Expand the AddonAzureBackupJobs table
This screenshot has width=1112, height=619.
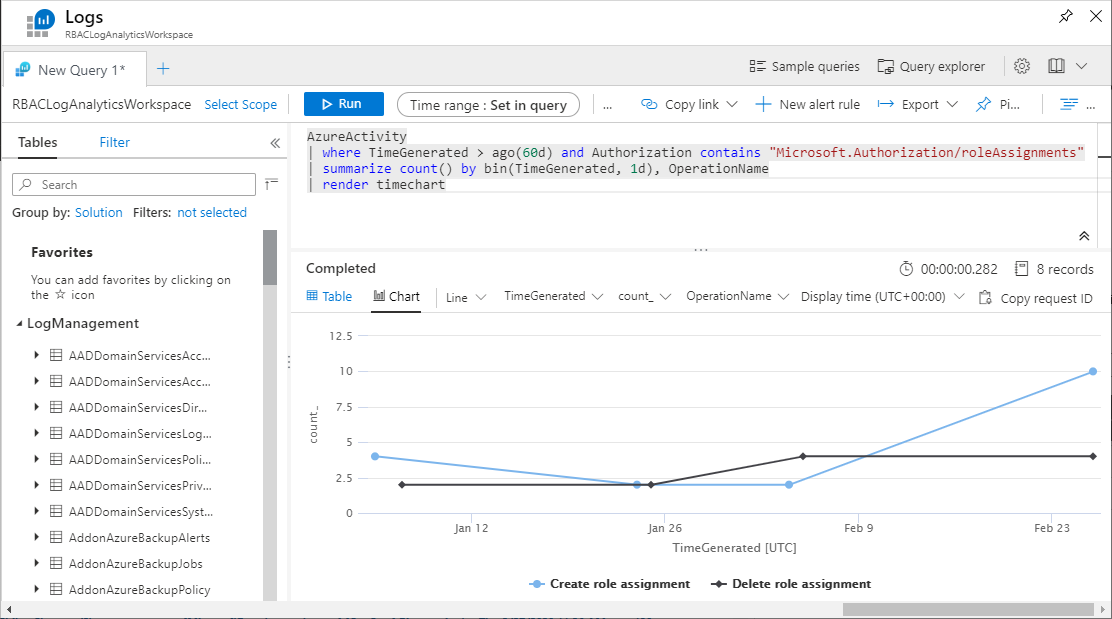click(37, 563)
